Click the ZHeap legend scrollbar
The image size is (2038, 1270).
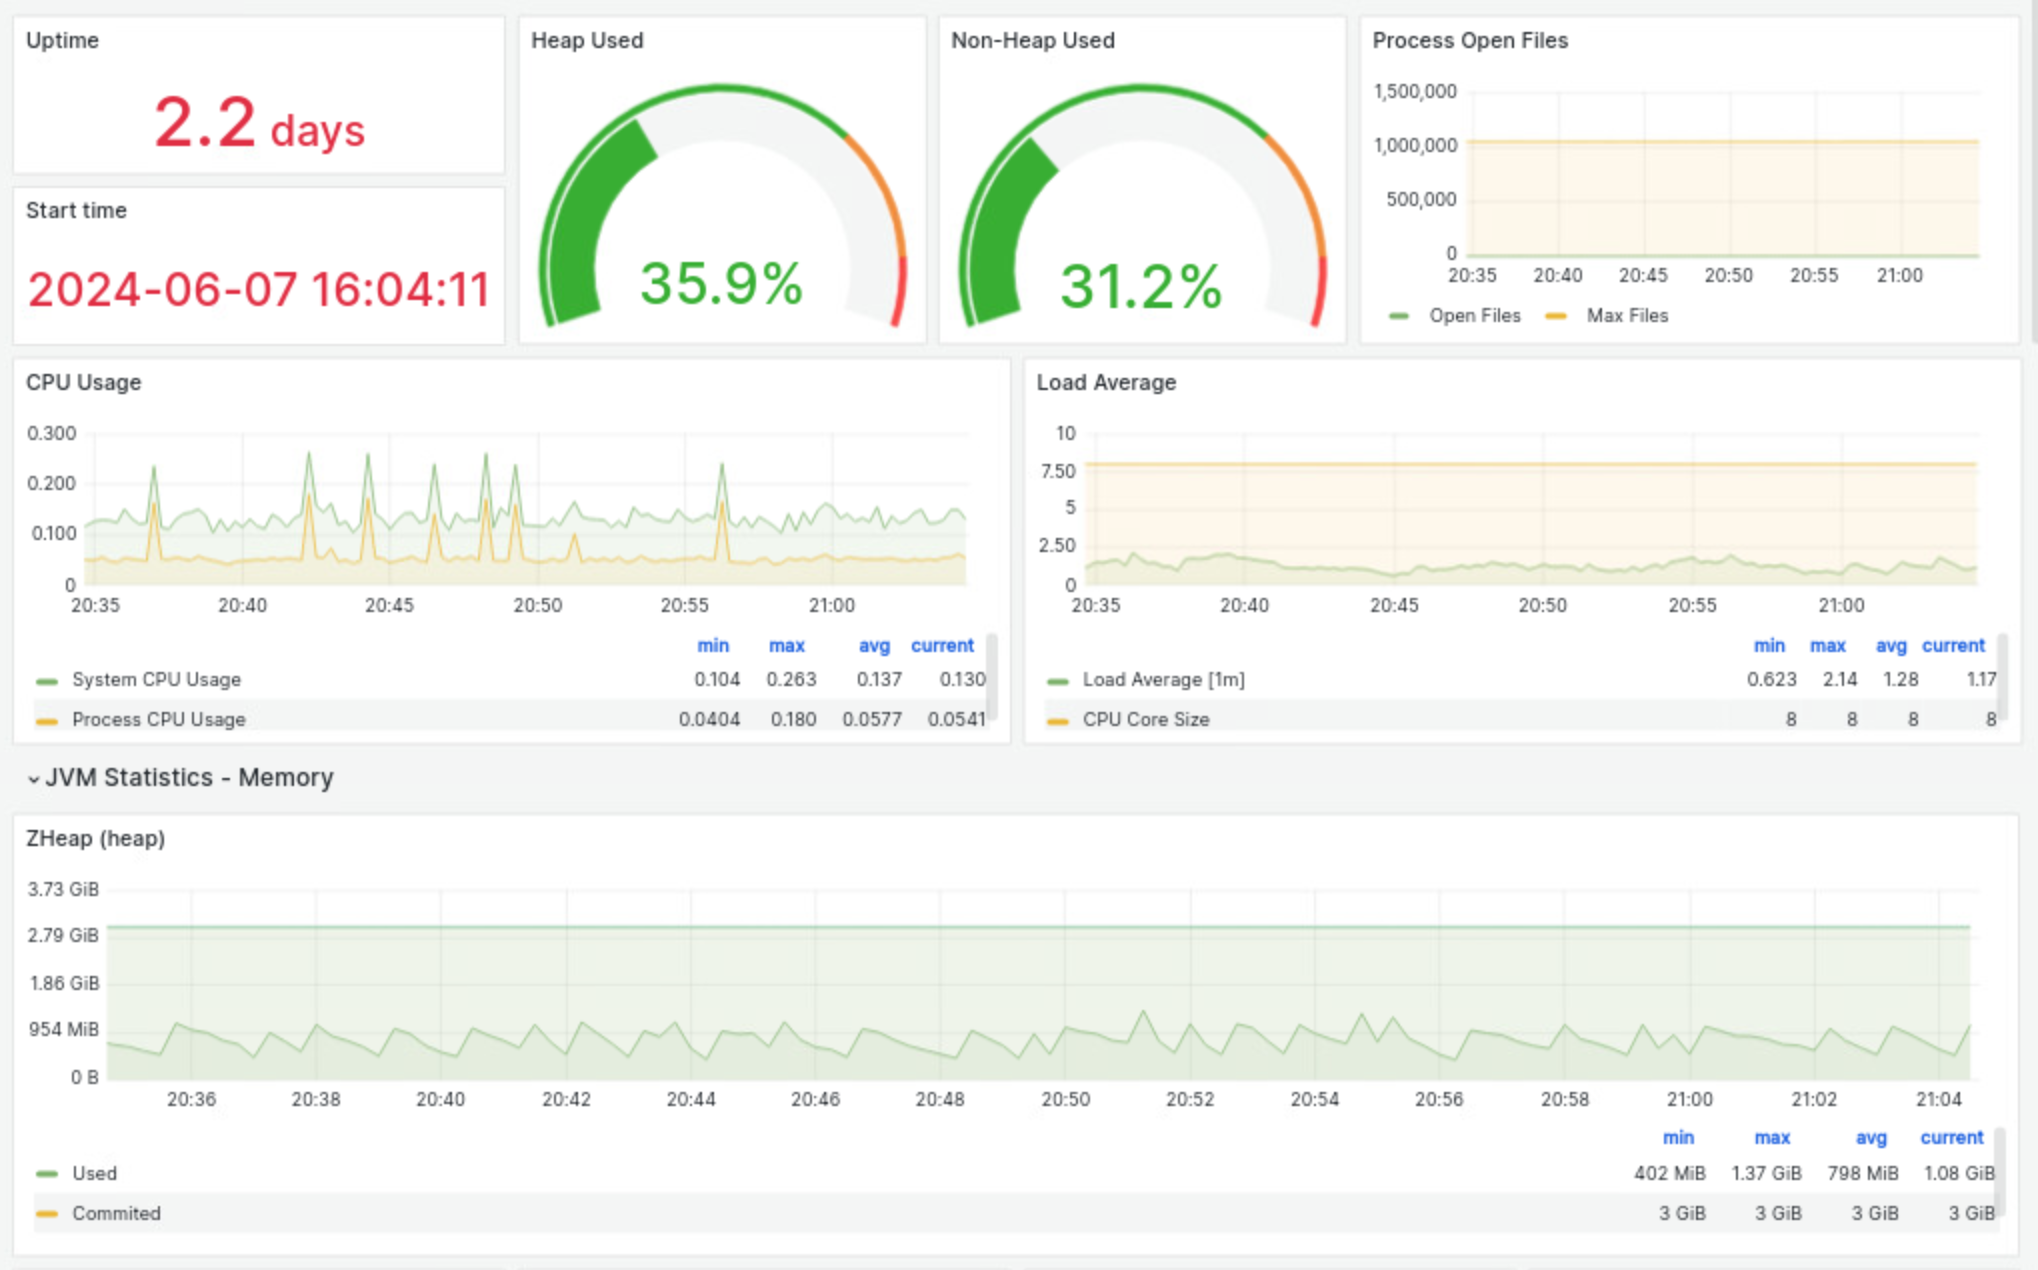2000,1170
